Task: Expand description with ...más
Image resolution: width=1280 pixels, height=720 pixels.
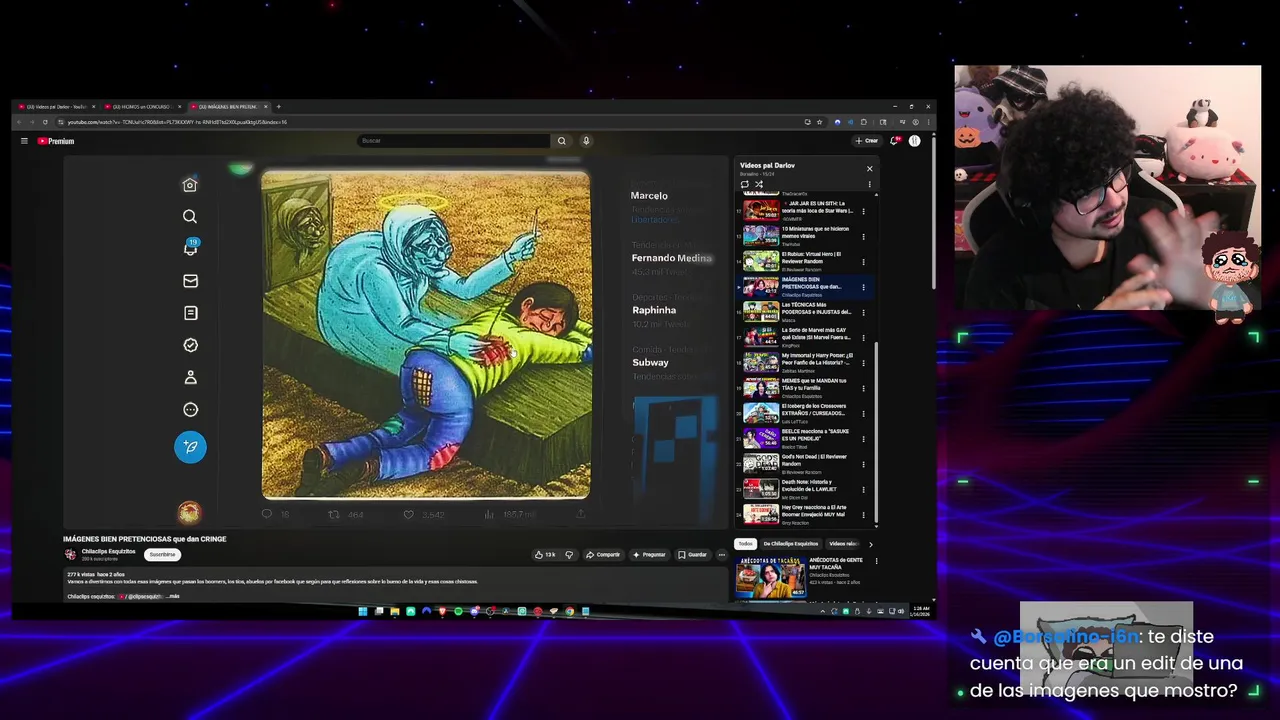Action: click(172, 596)
